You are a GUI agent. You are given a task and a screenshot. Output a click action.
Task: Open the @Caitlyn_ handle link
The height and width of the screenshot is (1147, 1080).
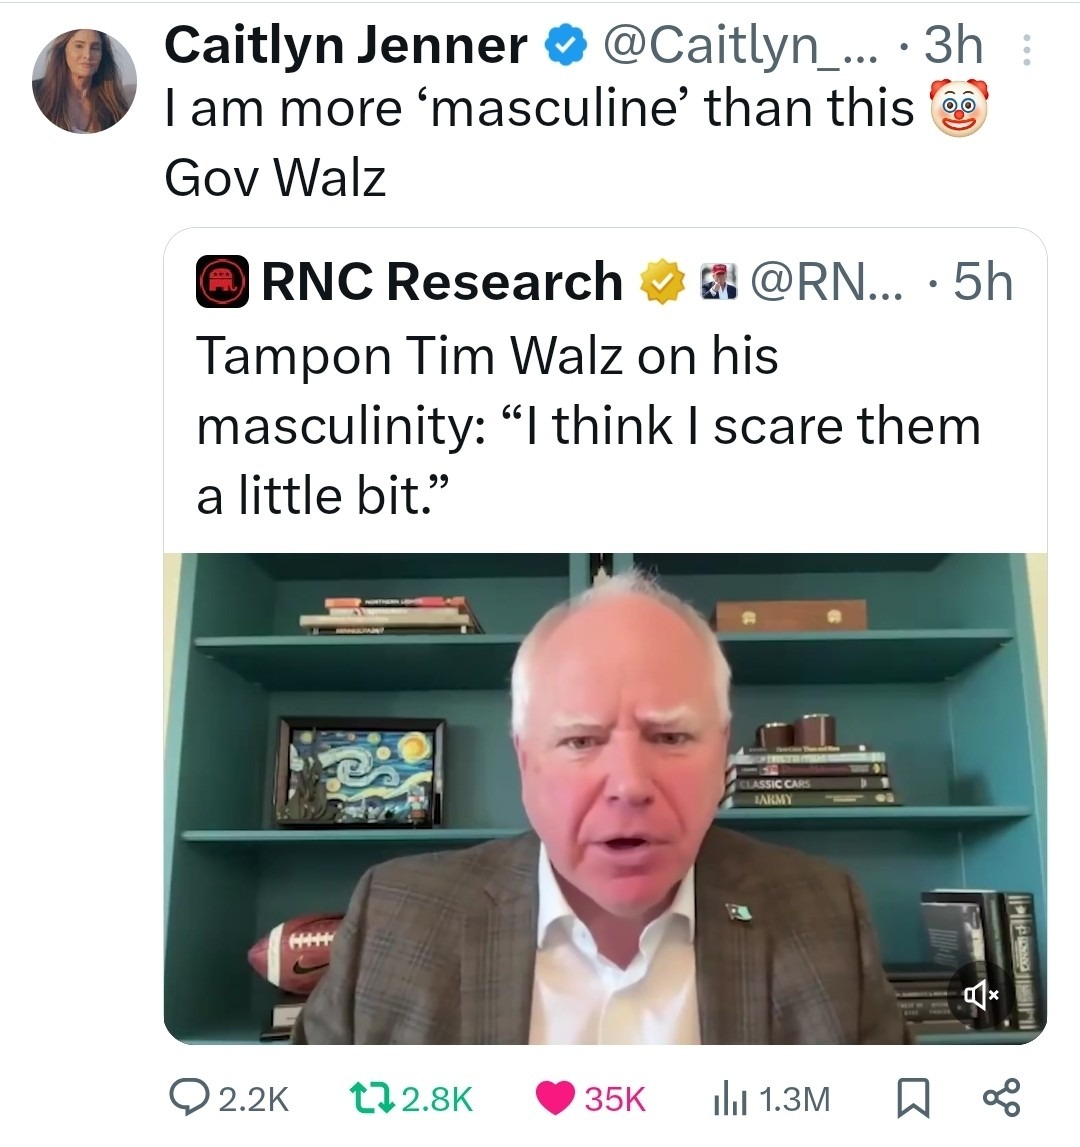735,46
